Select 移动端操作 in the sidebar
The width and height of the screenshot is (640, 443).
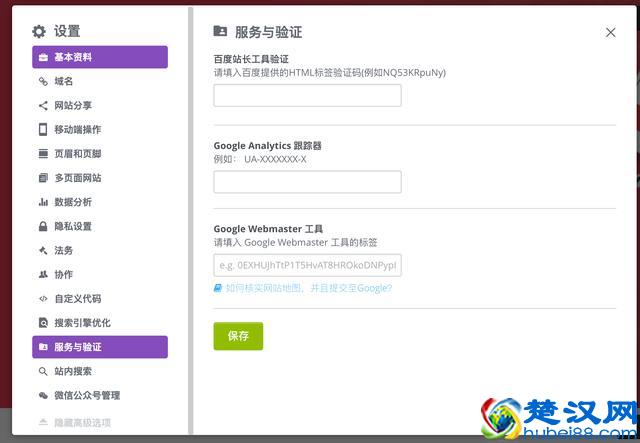[100, 129]
